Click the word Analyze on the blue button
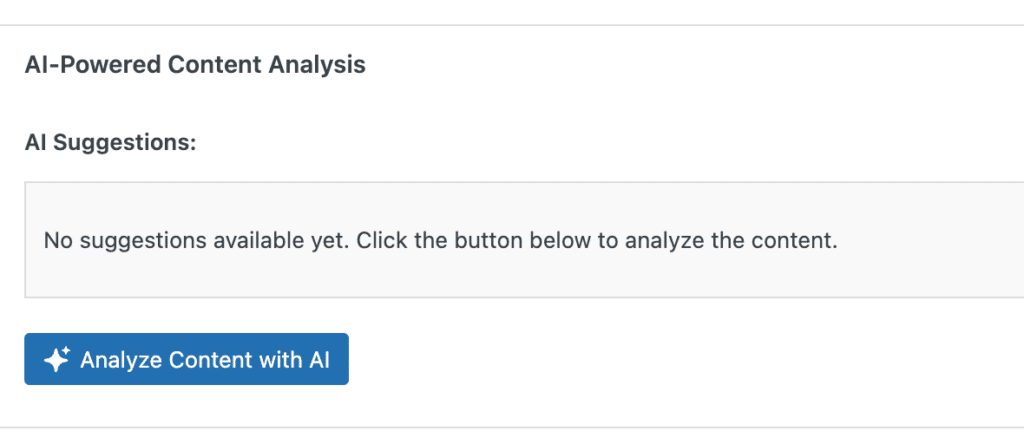 [121, 360]
